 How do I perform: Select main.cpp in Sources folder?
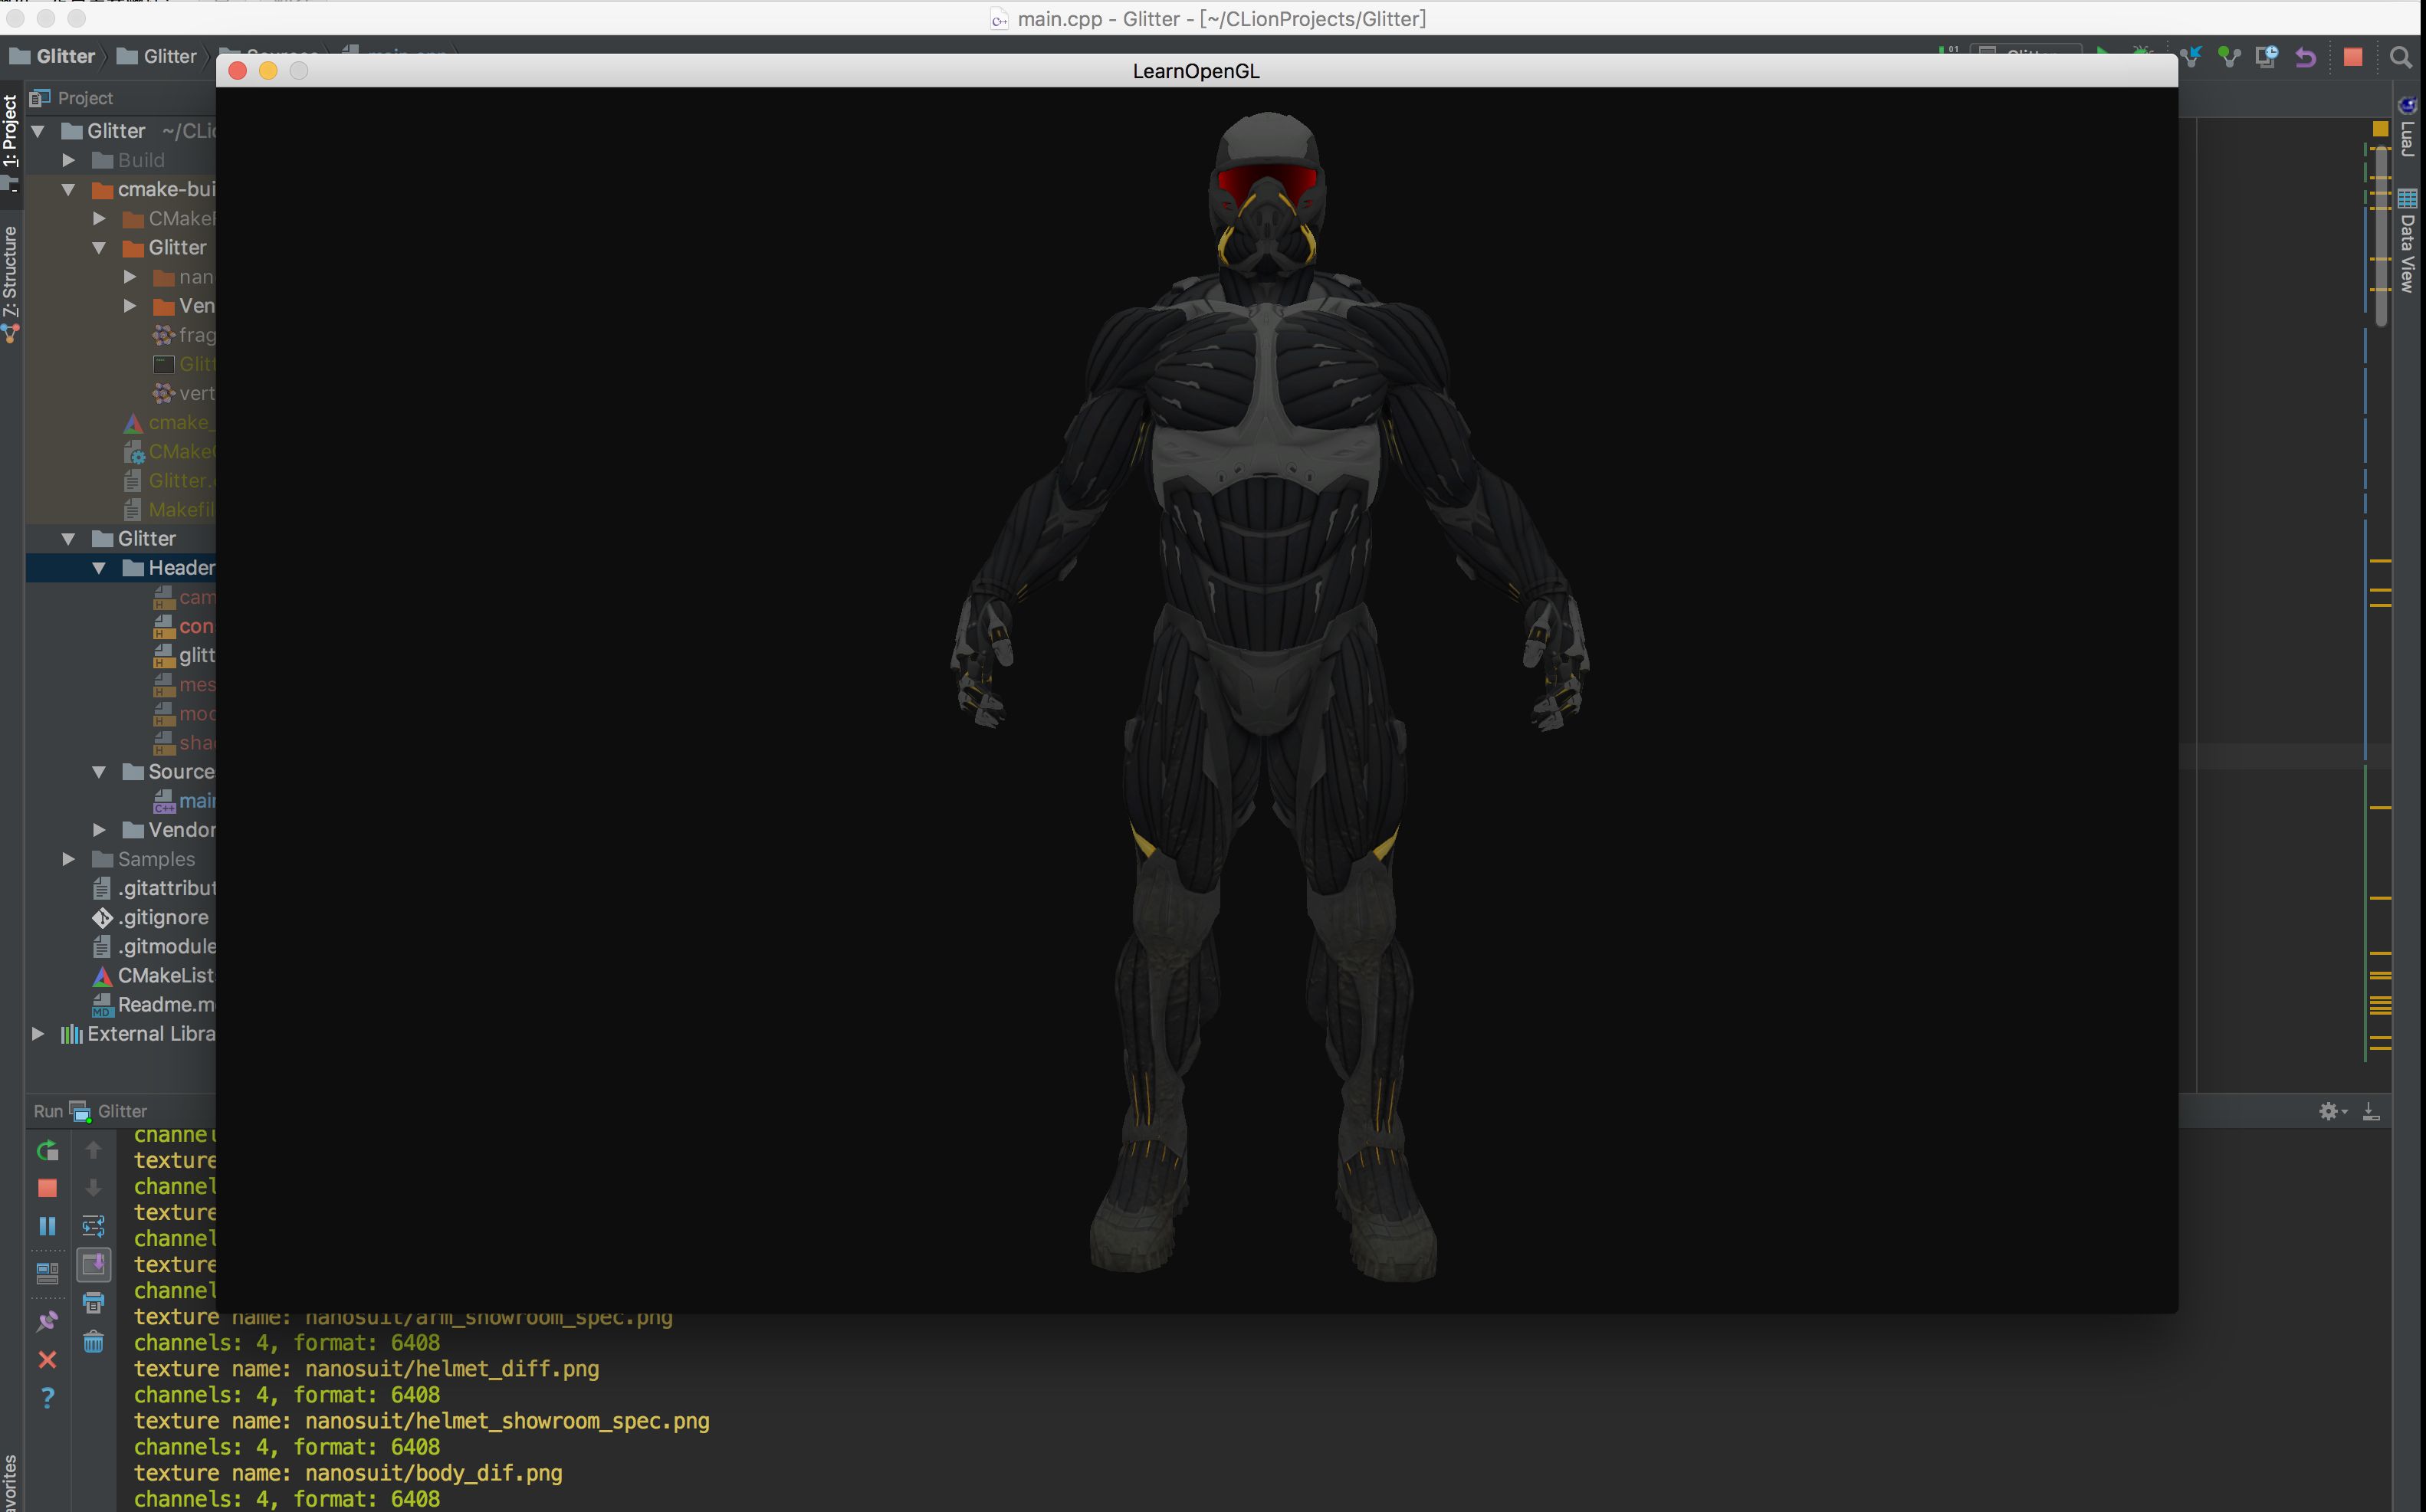pos(185,801)
